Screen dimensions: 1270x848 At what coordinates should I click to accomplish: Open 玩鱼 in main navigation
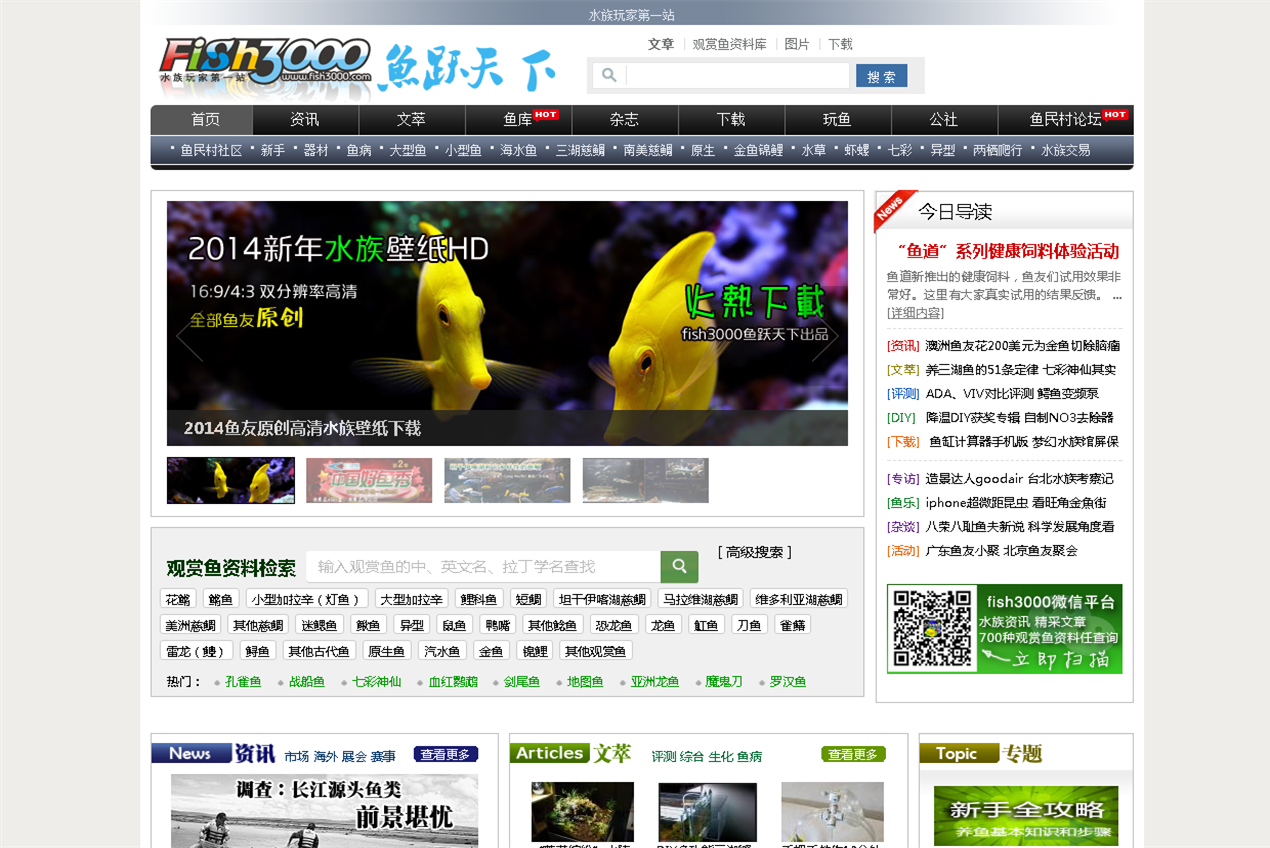[x=837, y=119]
